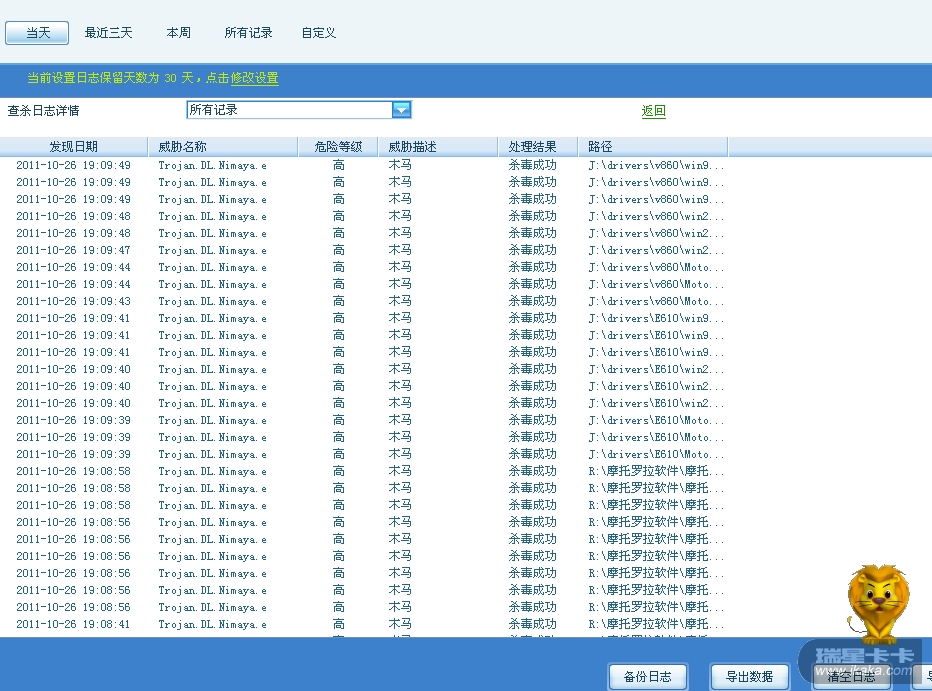The image size is (932, 691).
Task: Select the 最近三天 tab
Action: pyautogui.click(x=108, y=33)
